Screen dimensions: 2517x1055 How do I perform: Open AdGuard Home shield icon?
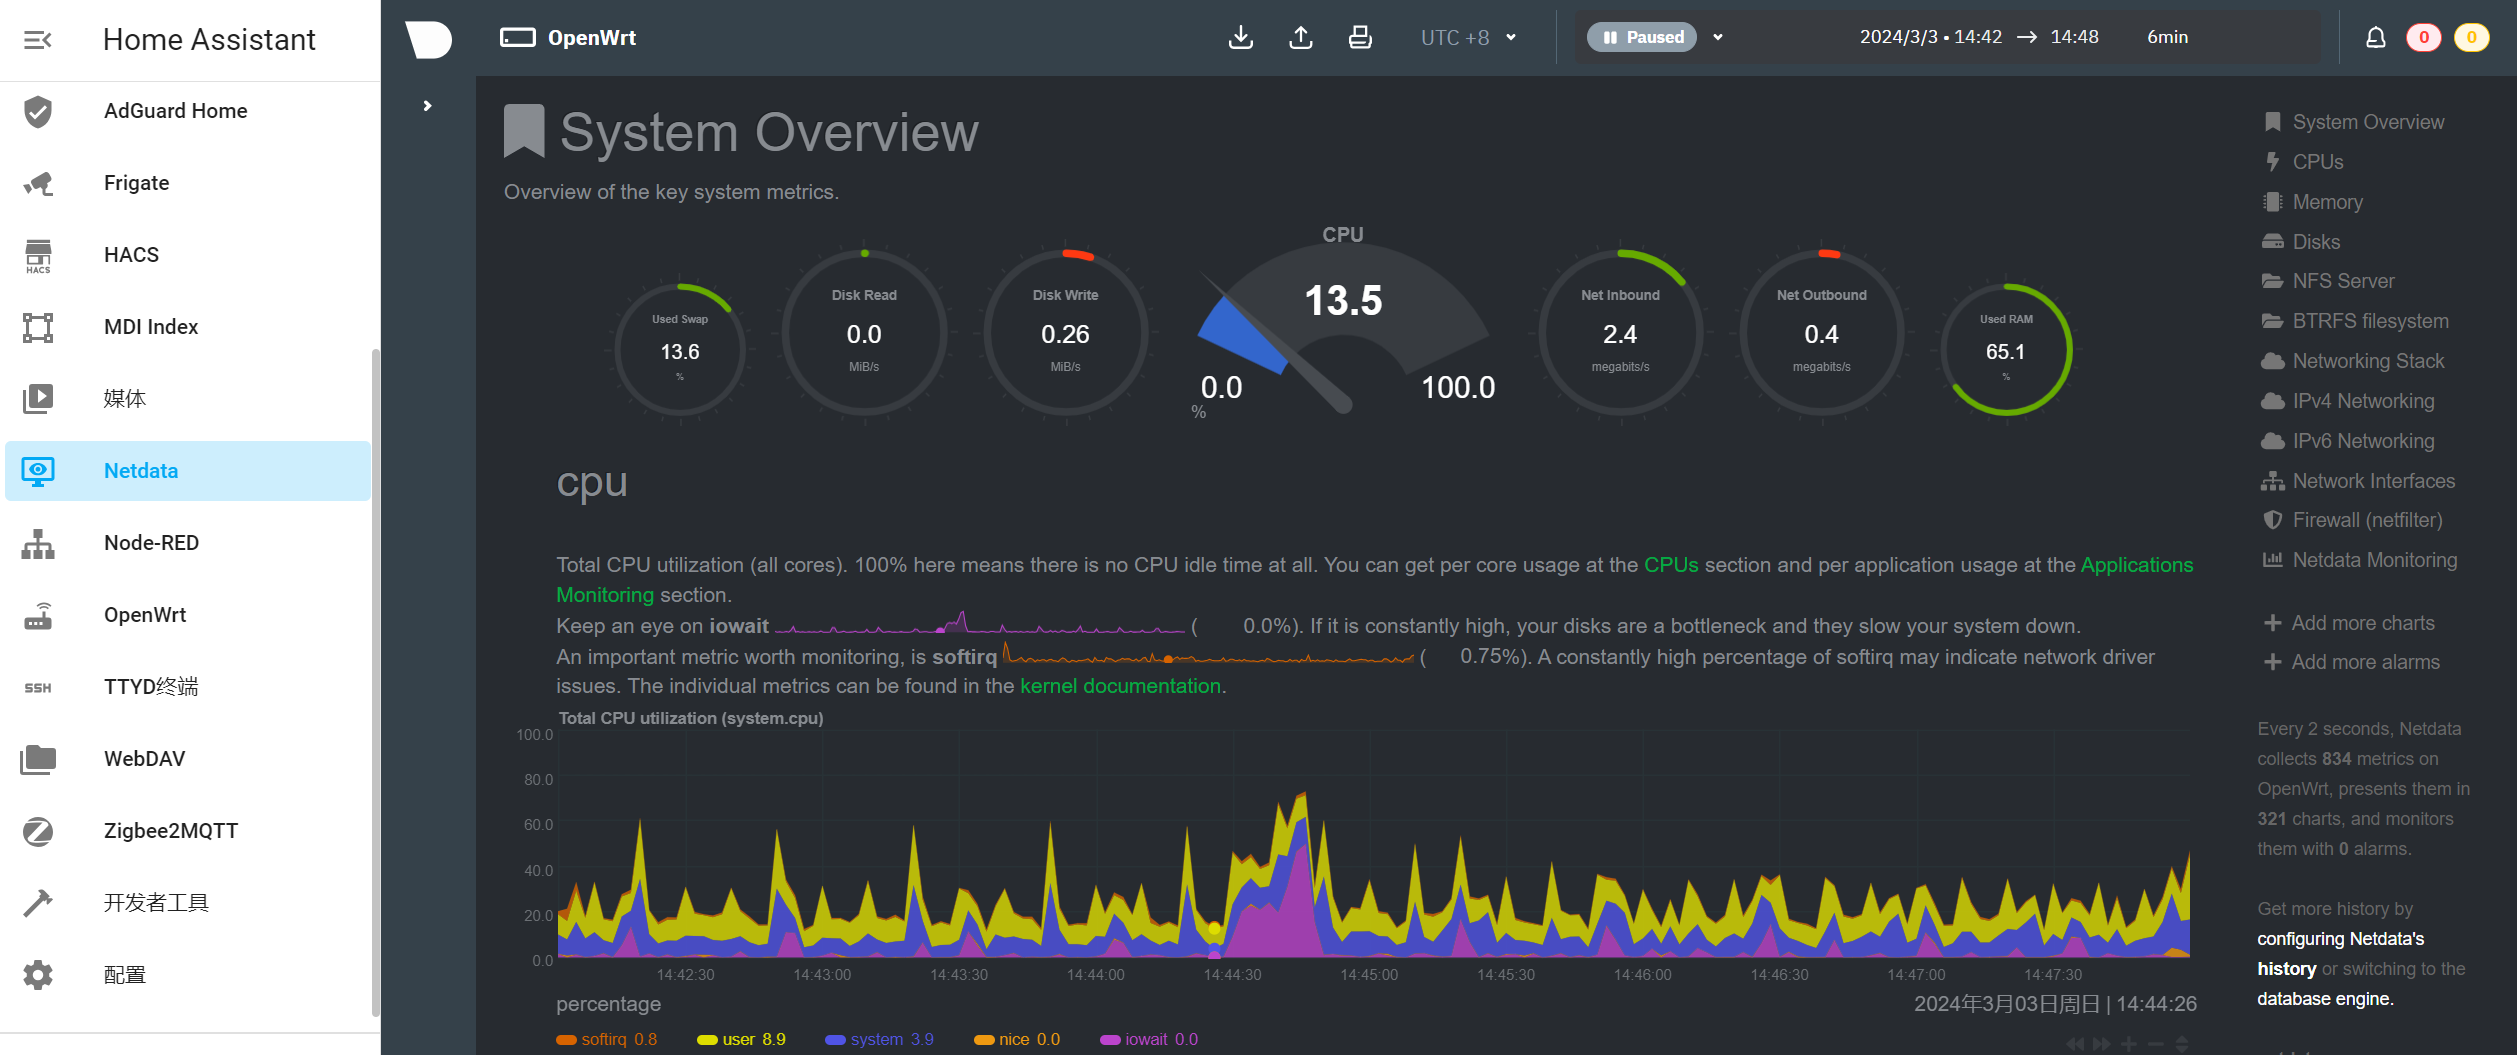tap(38, 111)
